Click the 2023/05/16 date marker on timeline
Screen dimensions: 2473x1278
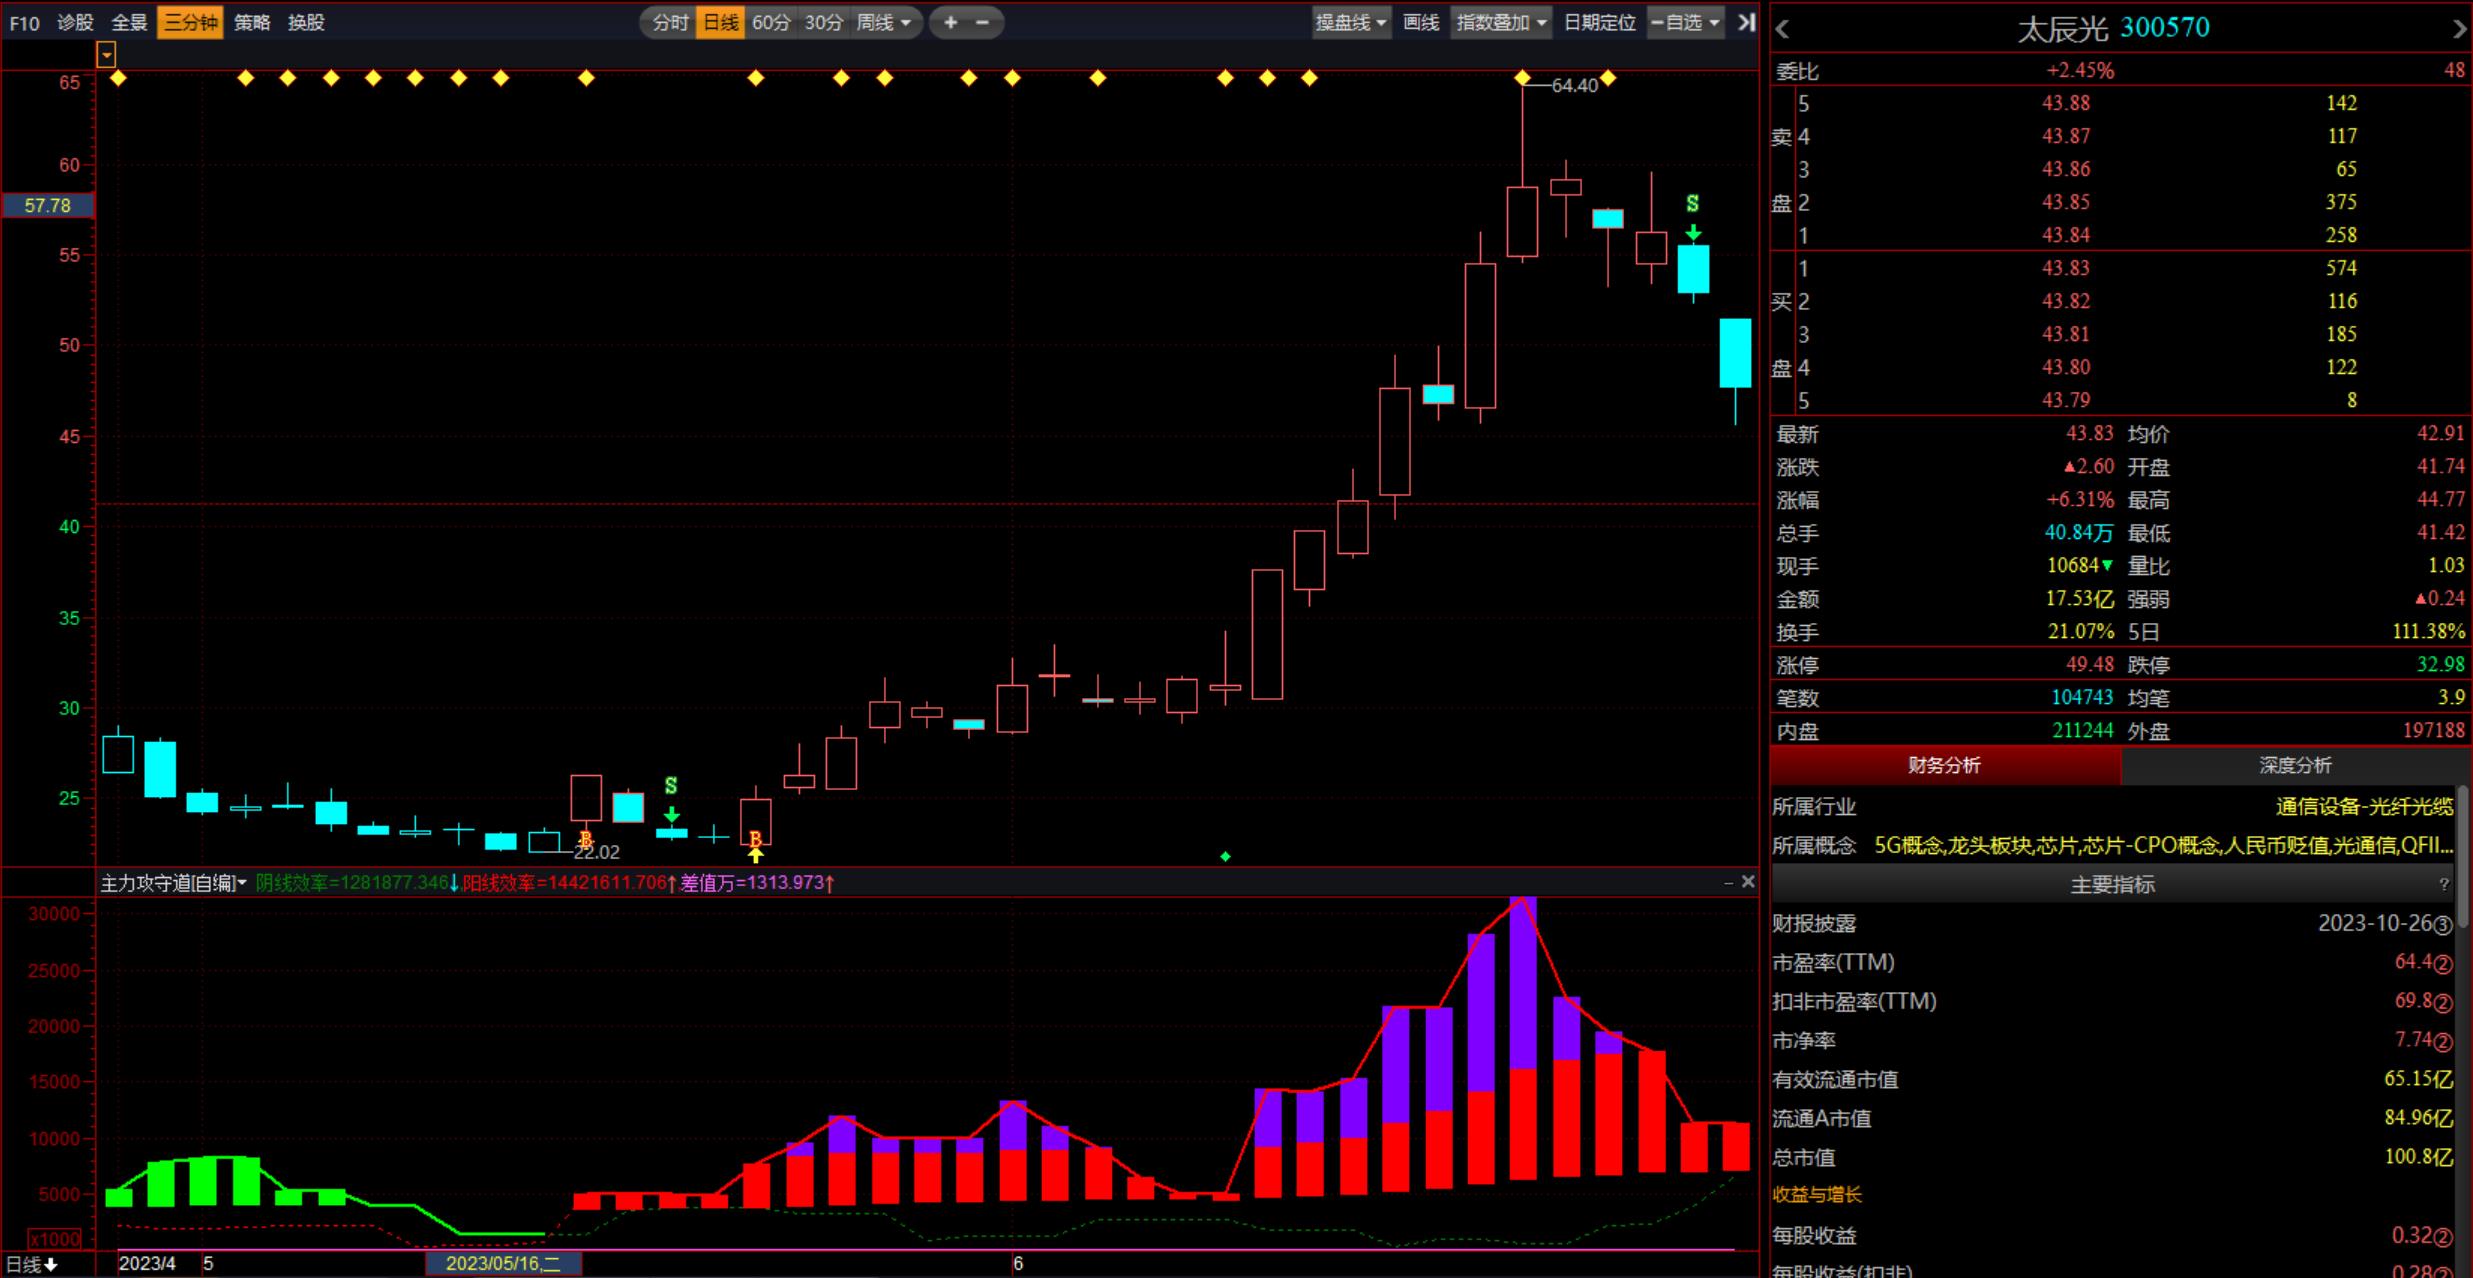[x=503, y=1263]
